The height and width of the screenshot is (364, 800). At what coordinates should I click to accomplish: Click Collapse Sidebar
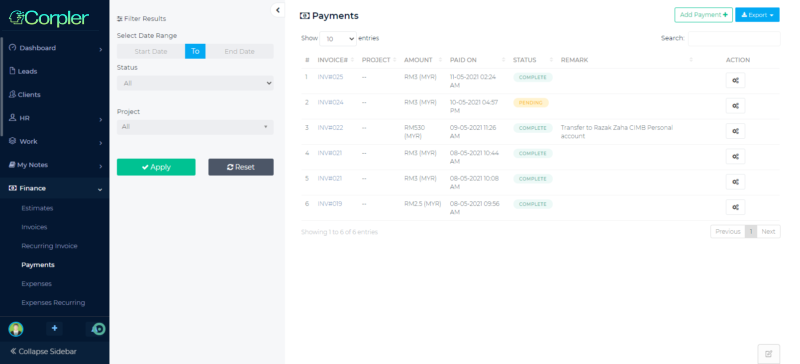[43, 351]
